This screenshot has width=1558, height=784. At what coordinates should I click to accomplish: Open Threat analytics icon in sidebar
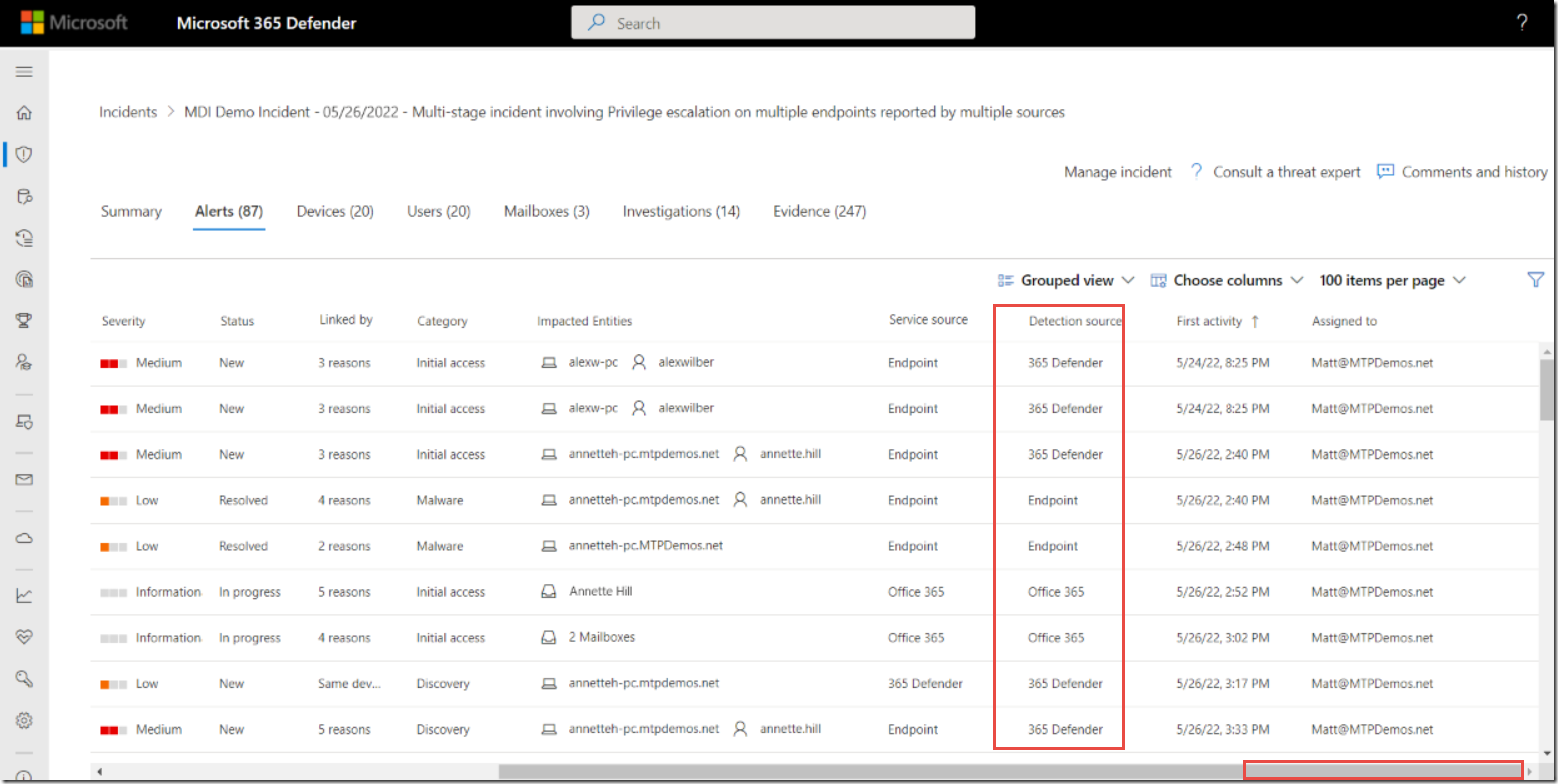tap(24, 279)
